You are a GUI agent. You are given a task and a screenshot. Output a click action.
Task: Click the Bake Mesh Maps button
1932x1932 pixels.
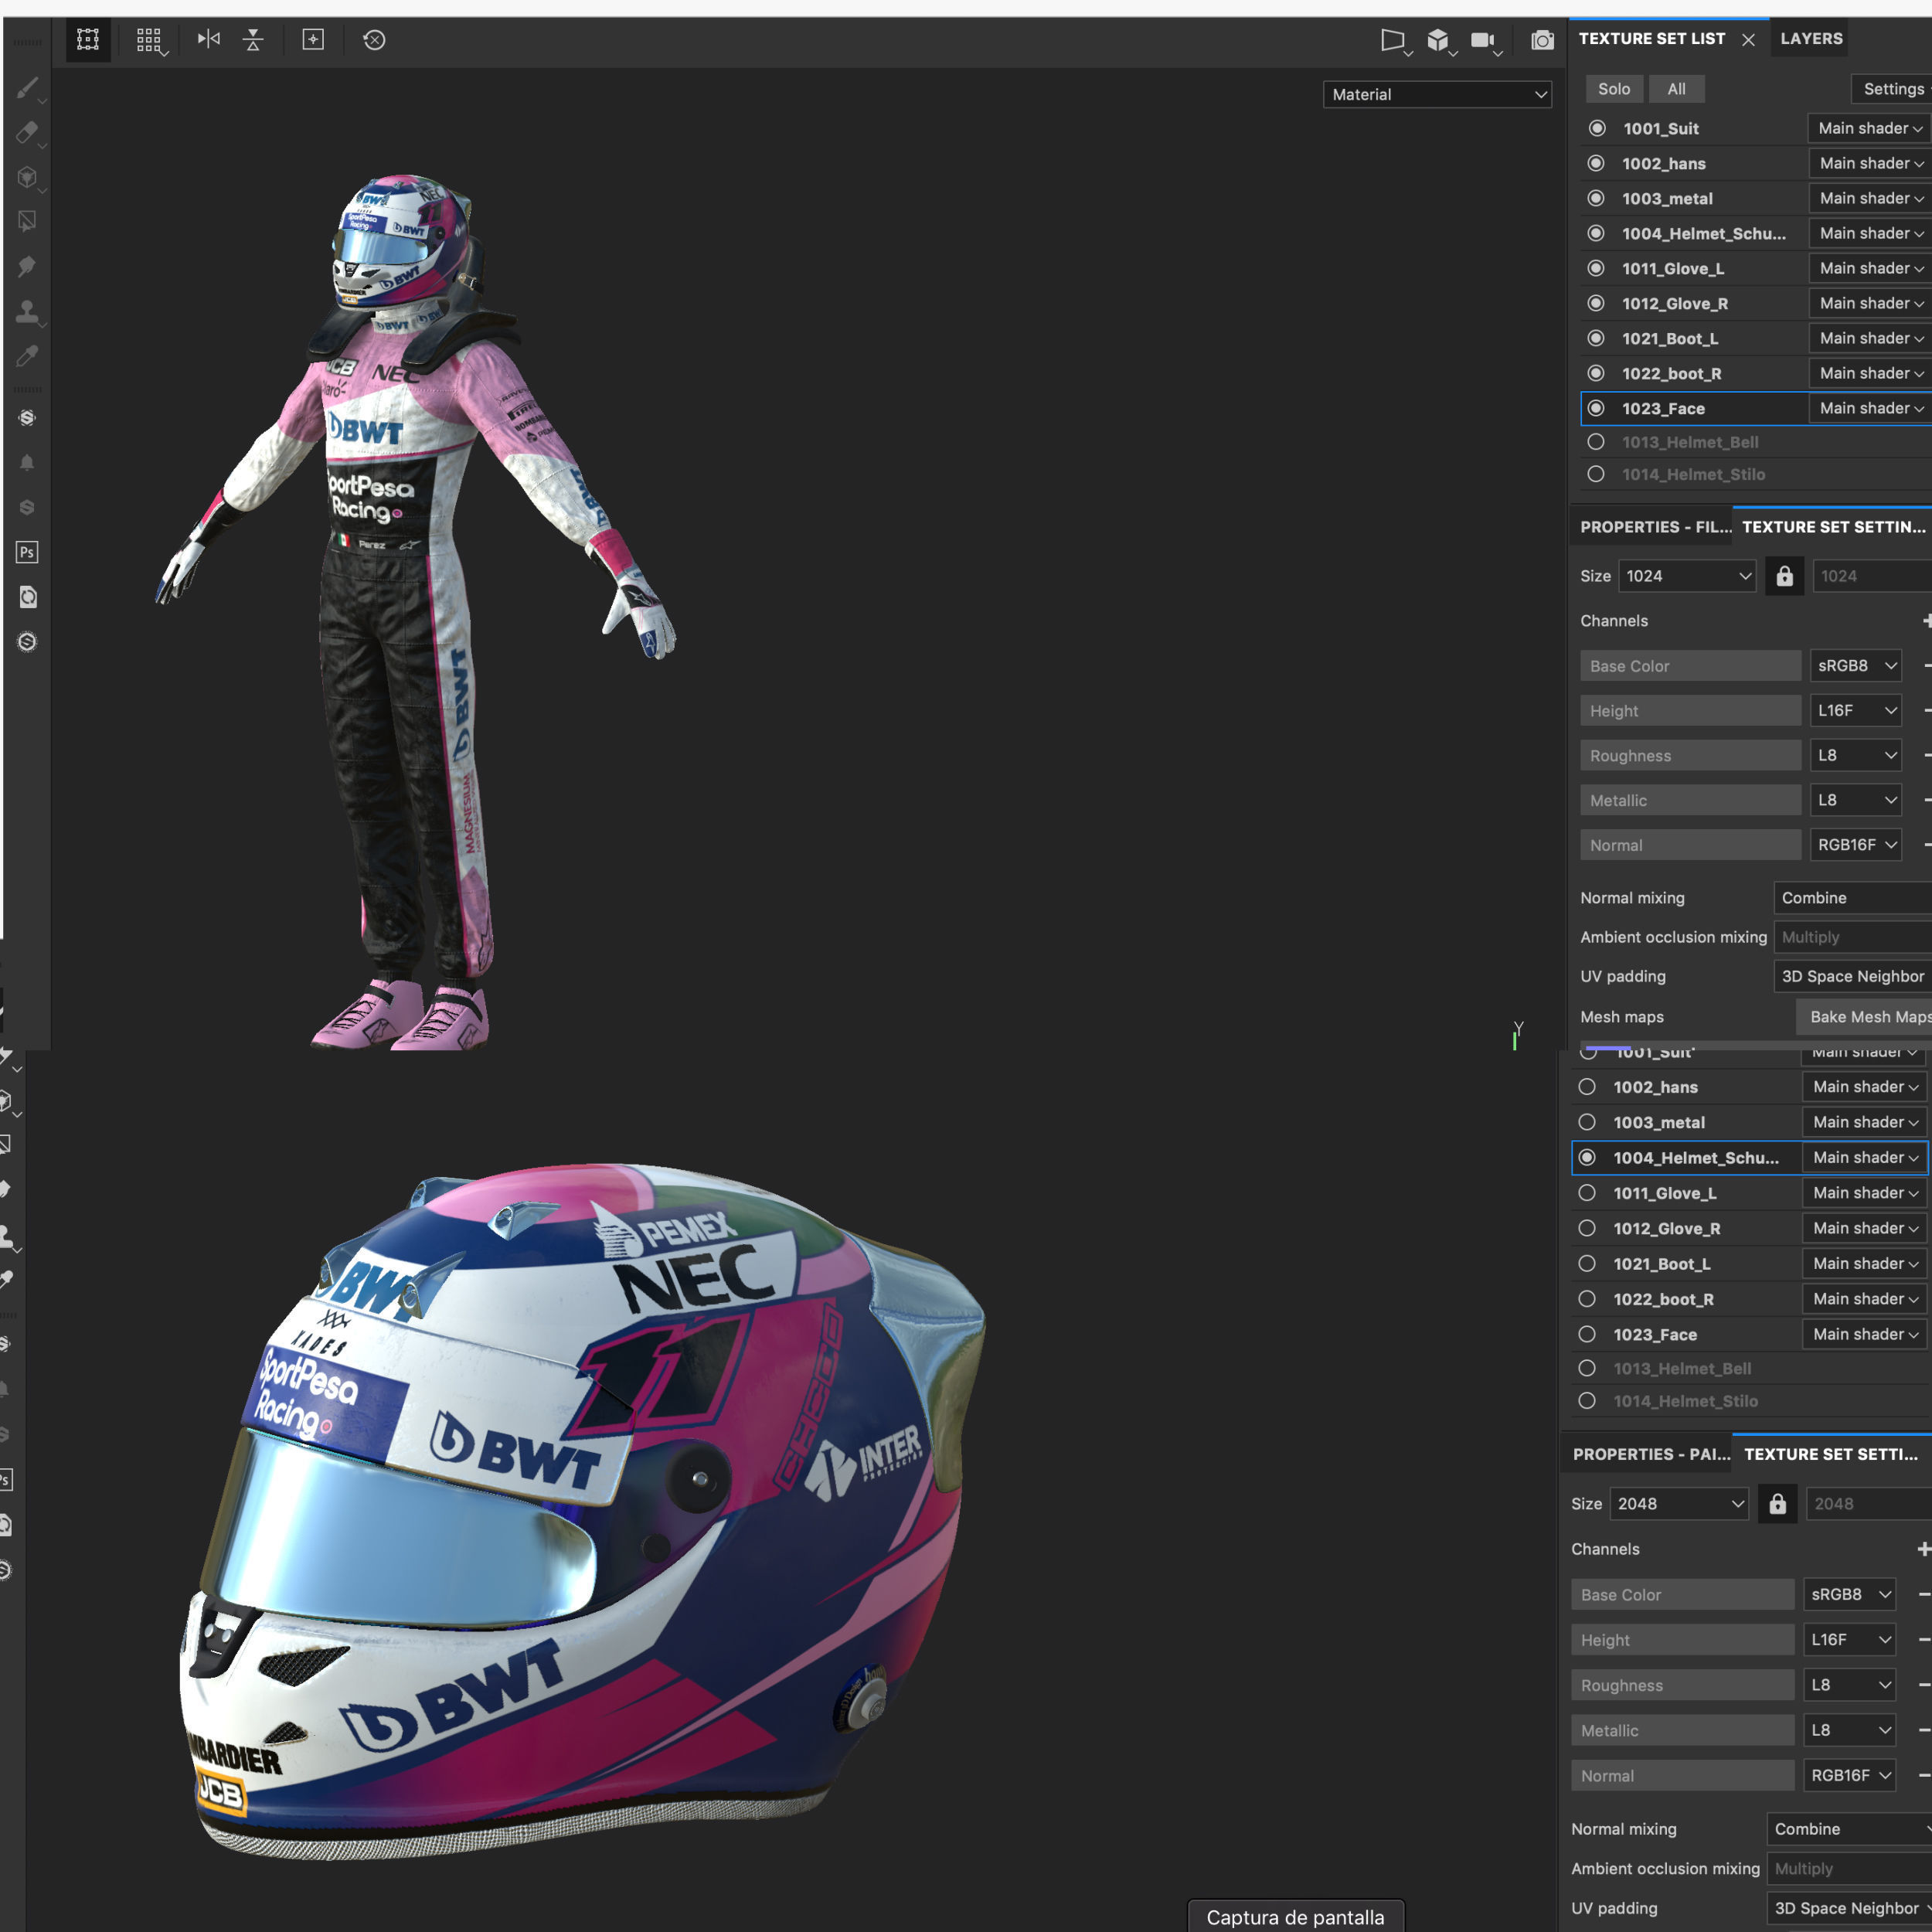point(1865,1017)
